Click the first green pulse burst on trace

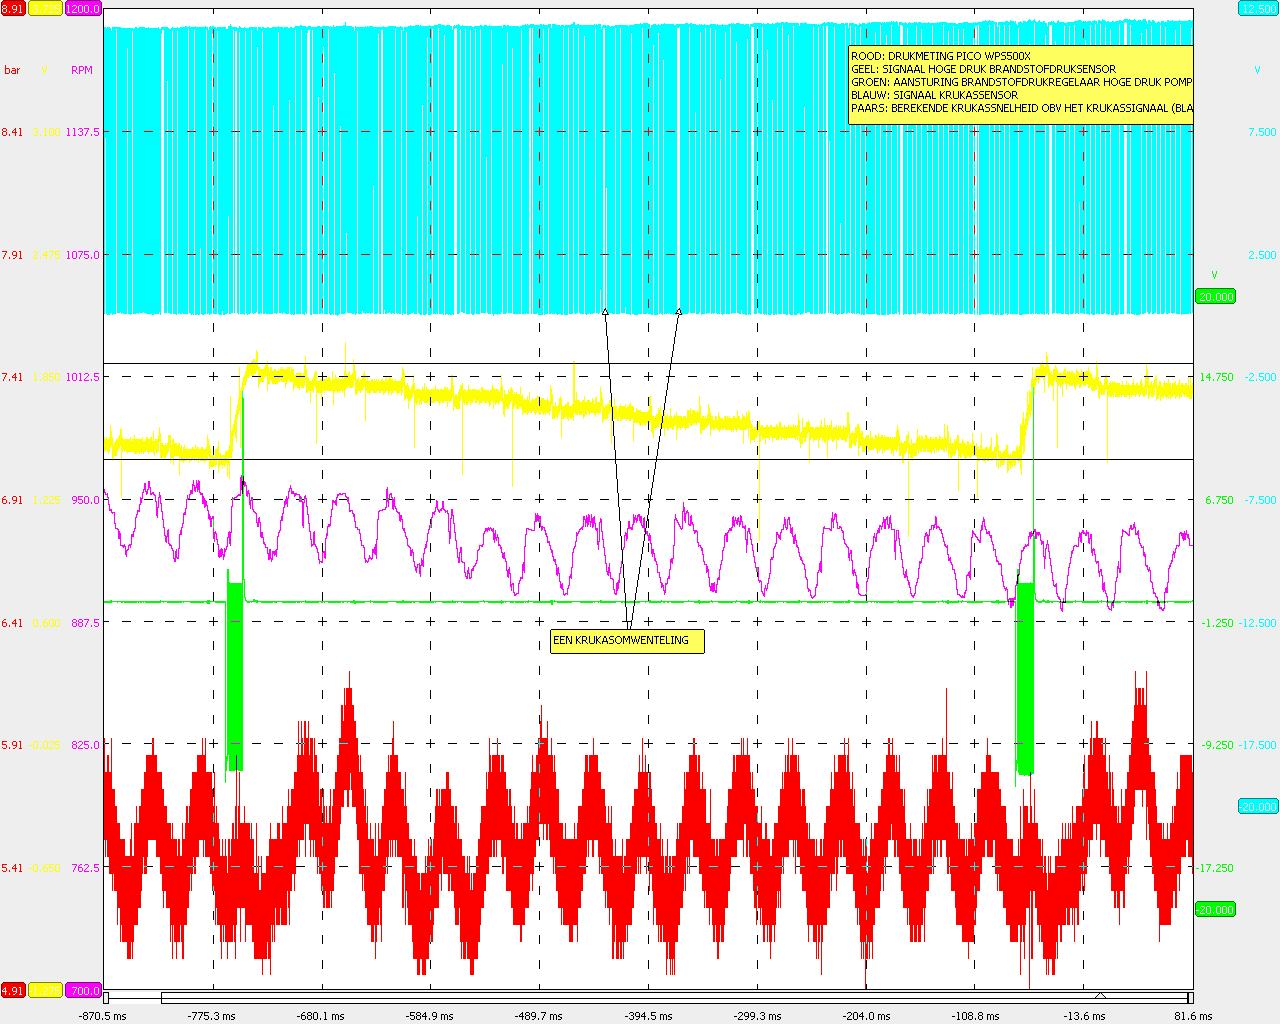[x=235, y=675]
